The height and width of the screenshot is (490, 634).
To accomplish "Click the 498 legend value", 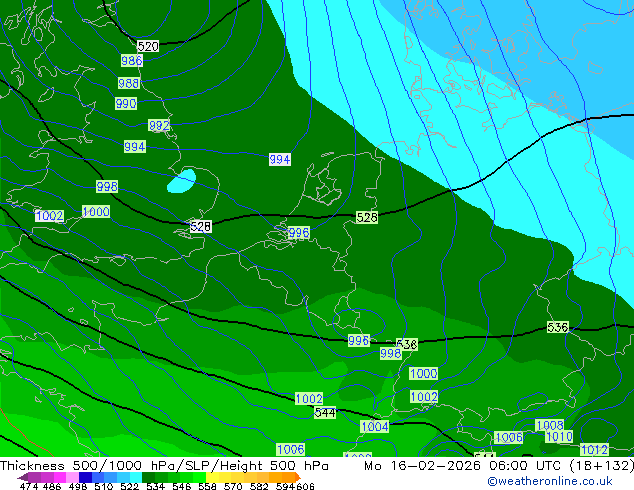I will point(76,486).
